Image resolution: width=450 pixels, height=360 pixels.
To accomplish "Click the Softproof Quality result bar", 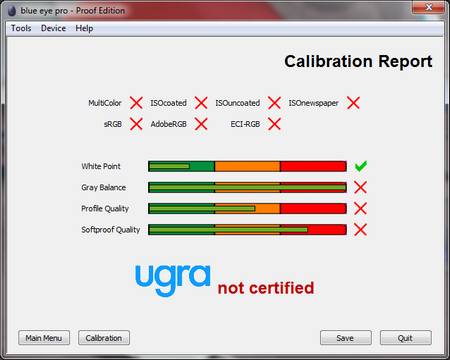I will click(x=247, y=230).
